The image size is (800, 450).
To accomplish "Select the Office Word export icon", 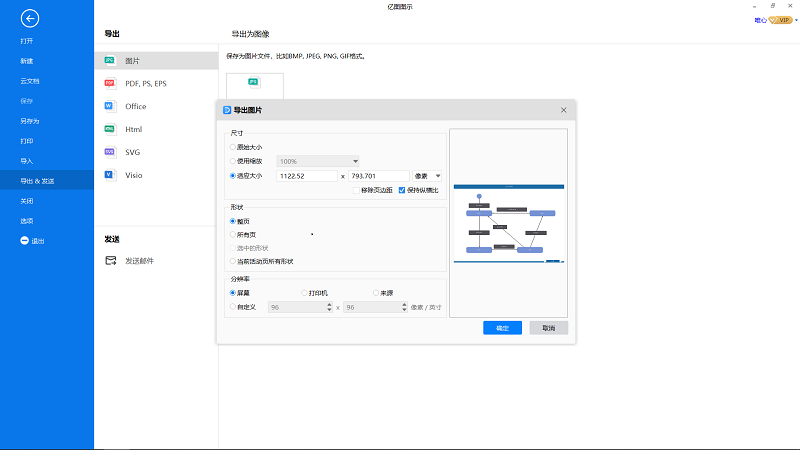I will point(110,106).
